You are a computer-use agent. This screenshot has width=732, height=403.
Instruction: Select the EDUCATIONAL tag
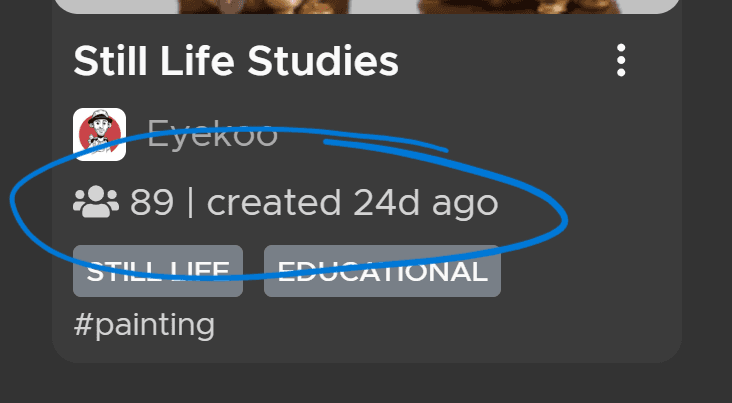tap(382, 271)
